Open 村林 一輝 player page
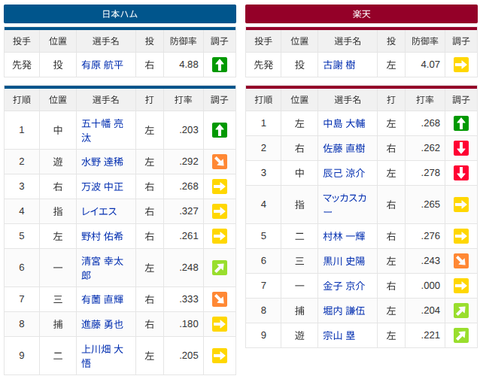The image size is (480, 379). [344, 236]
